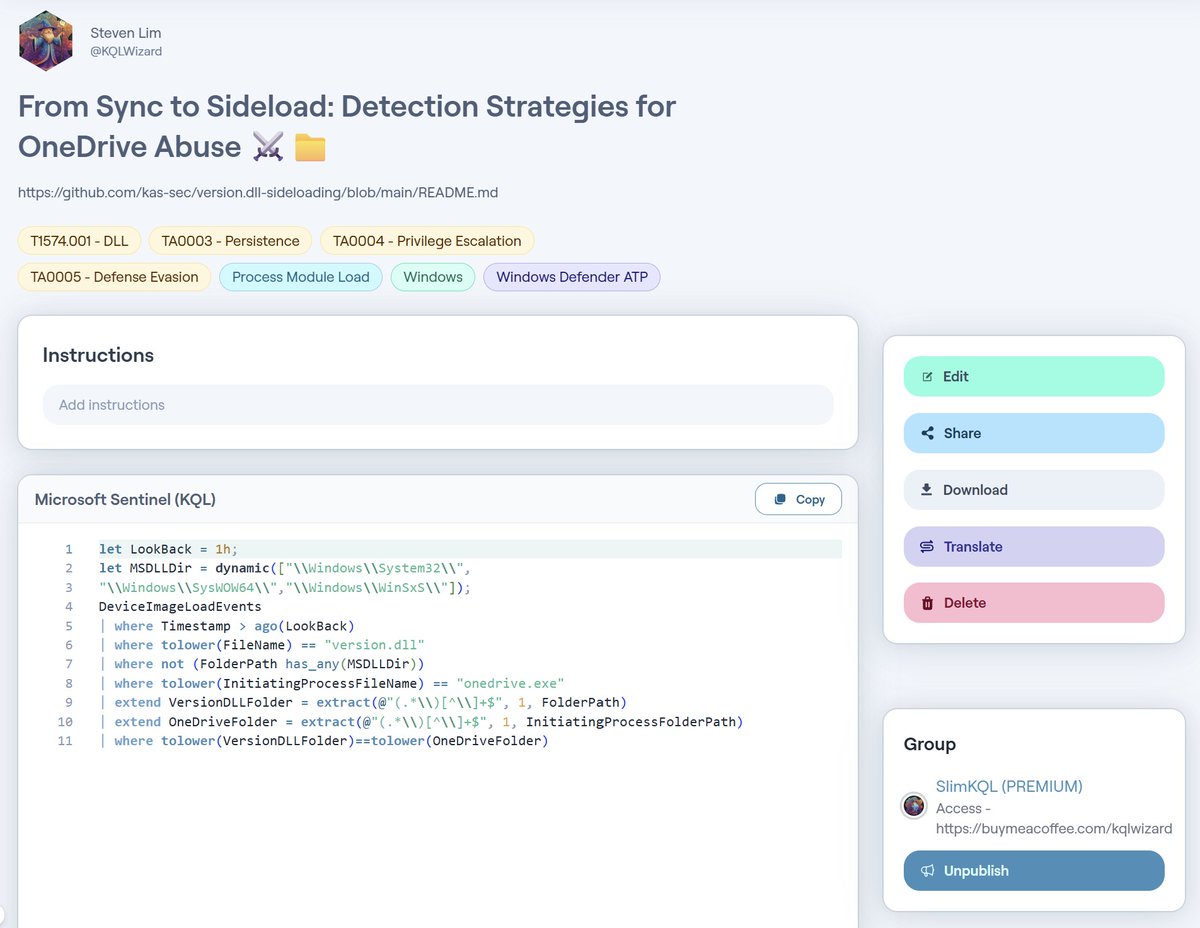Viewport: 1200px width, 928px height.
Task: Click the Delete button
Action: (1034, 603)
